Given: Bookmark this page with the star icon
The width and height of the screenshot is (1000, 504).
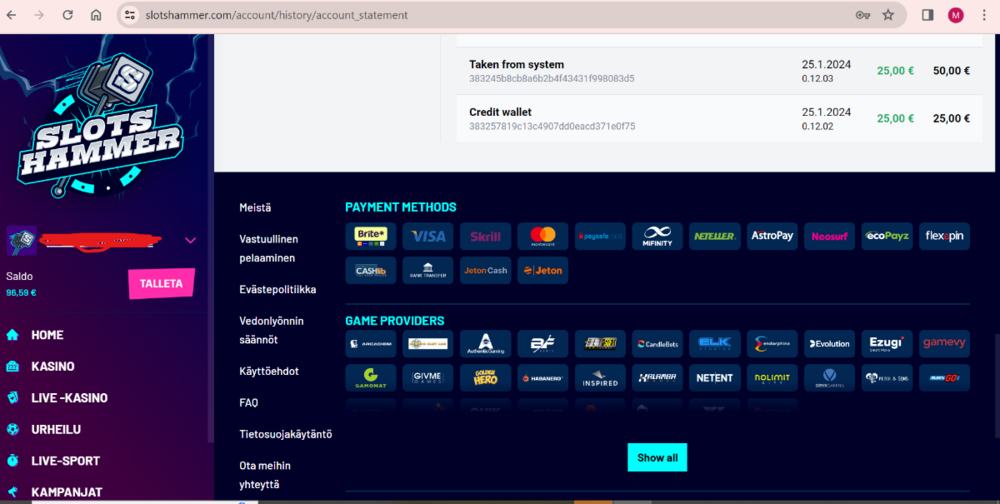Looking at the screenshot, I should point(888,15).
